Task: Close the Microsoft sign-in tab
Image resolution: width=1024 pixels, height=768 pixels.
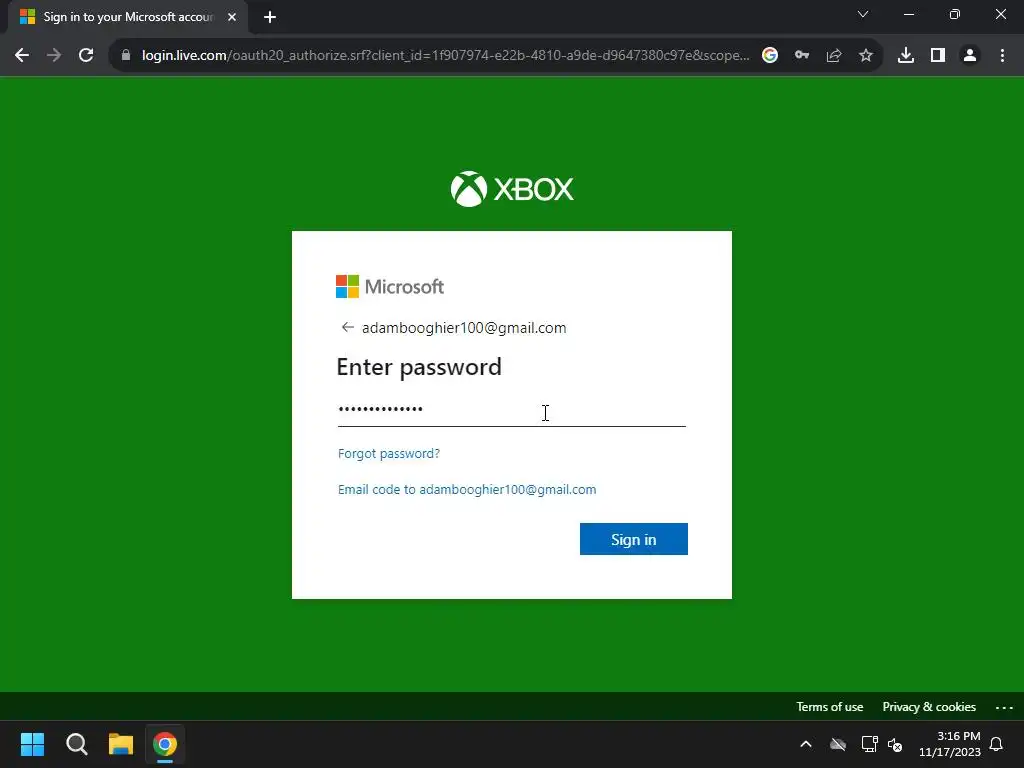Action: (232, 17)
